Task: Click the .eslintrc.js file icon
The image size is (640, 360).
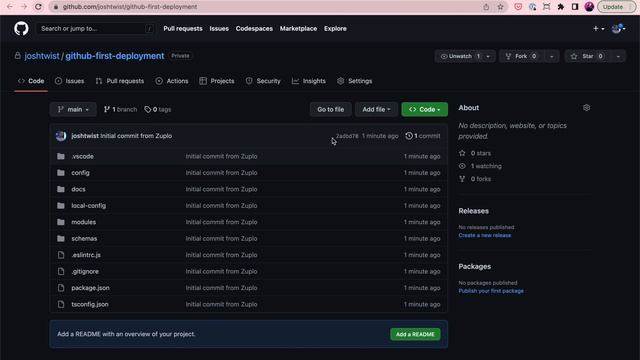Action: [x=61, y=255]
